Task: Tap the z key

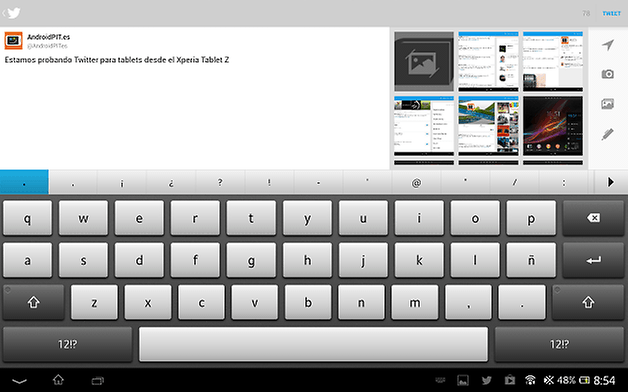Action: tap(94, 302)
